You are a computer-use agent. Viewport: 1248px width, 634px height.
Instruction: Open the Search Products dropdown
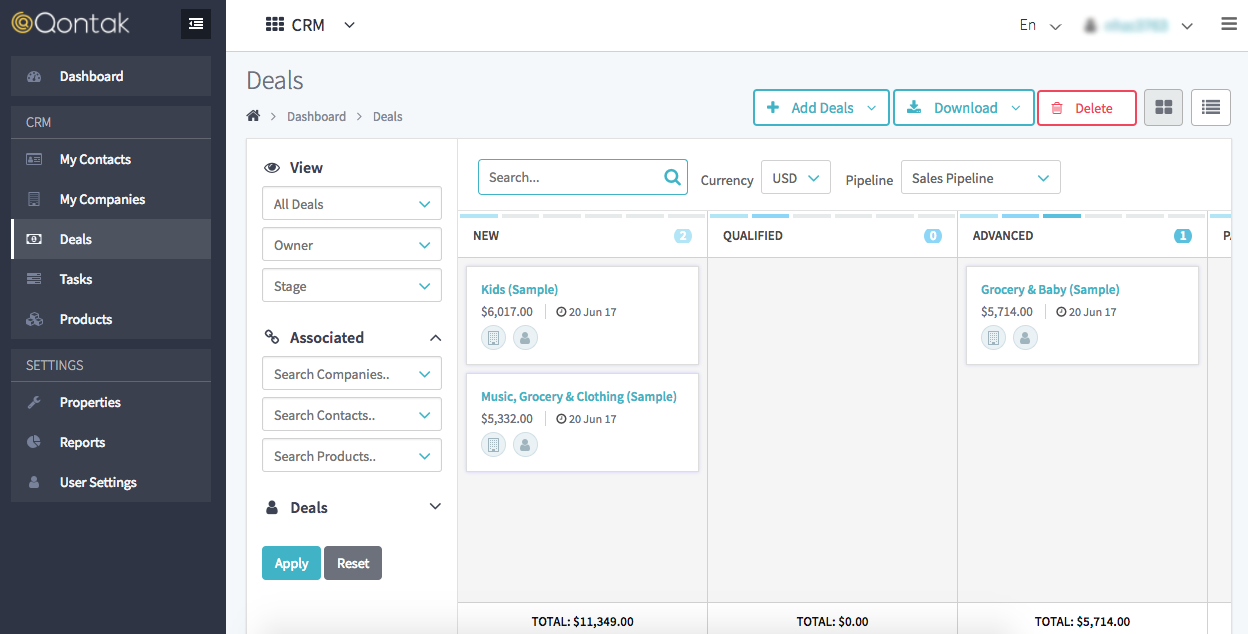352,456
